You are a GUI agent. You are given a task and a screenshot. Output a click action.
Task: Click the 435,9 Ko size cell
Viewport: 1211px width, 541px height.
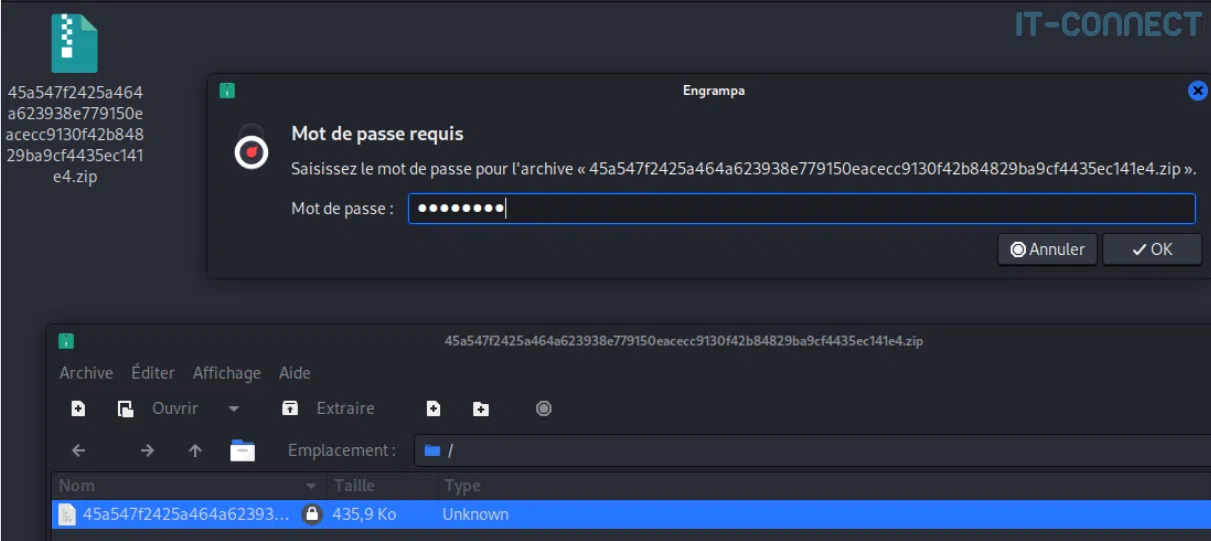pos(365,514)
